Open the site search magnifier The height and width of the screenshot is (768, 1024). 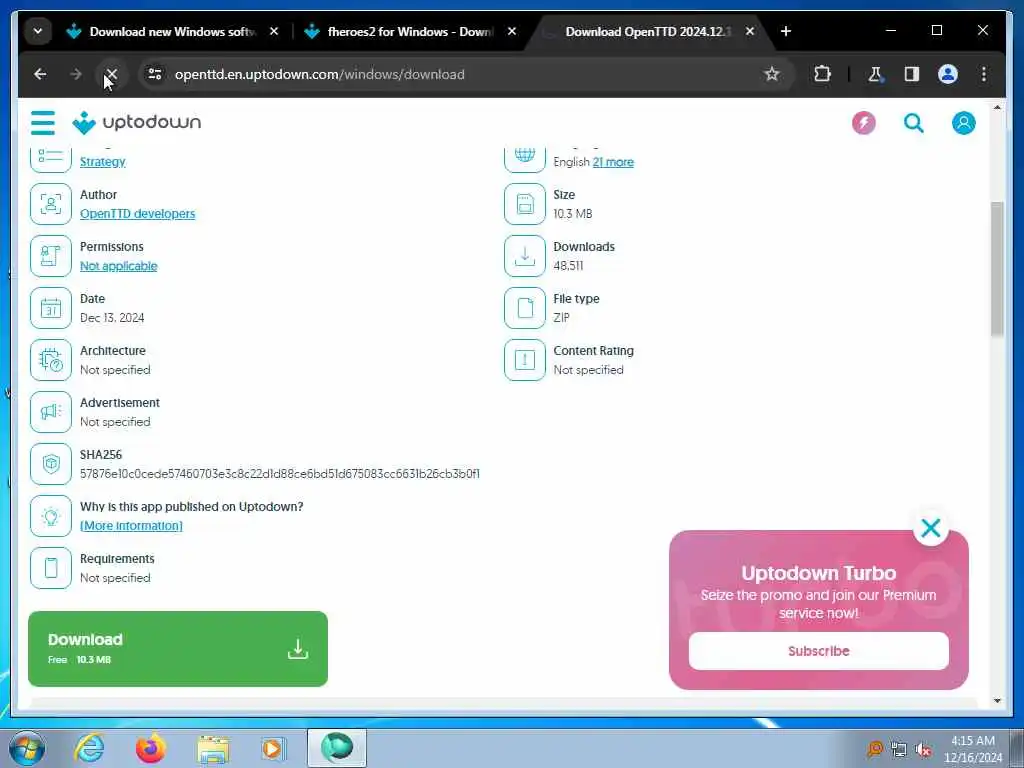(914, 123)
